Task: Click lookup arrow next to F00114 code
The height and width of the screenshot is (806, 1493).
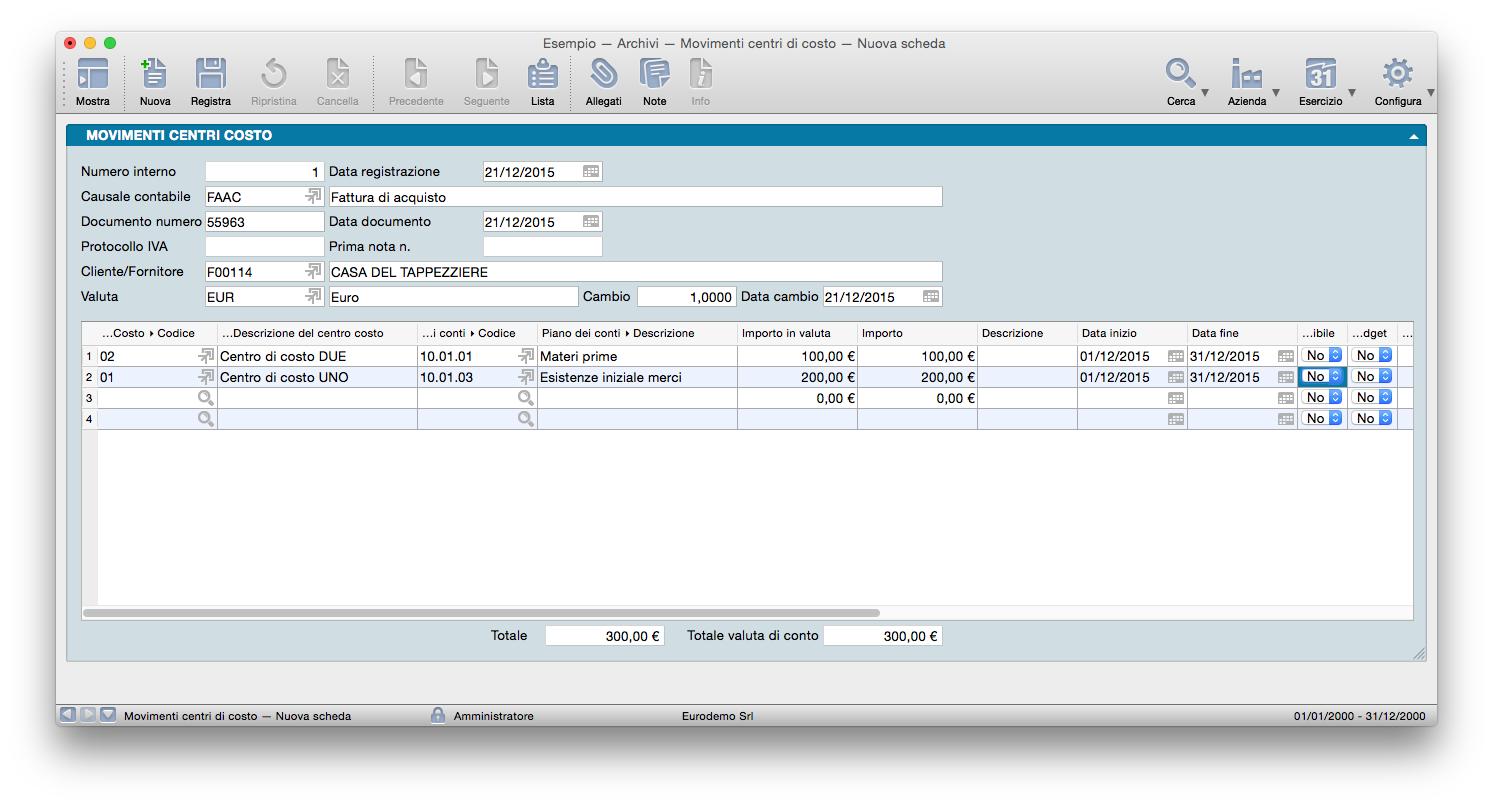Action: coord(313,272)
